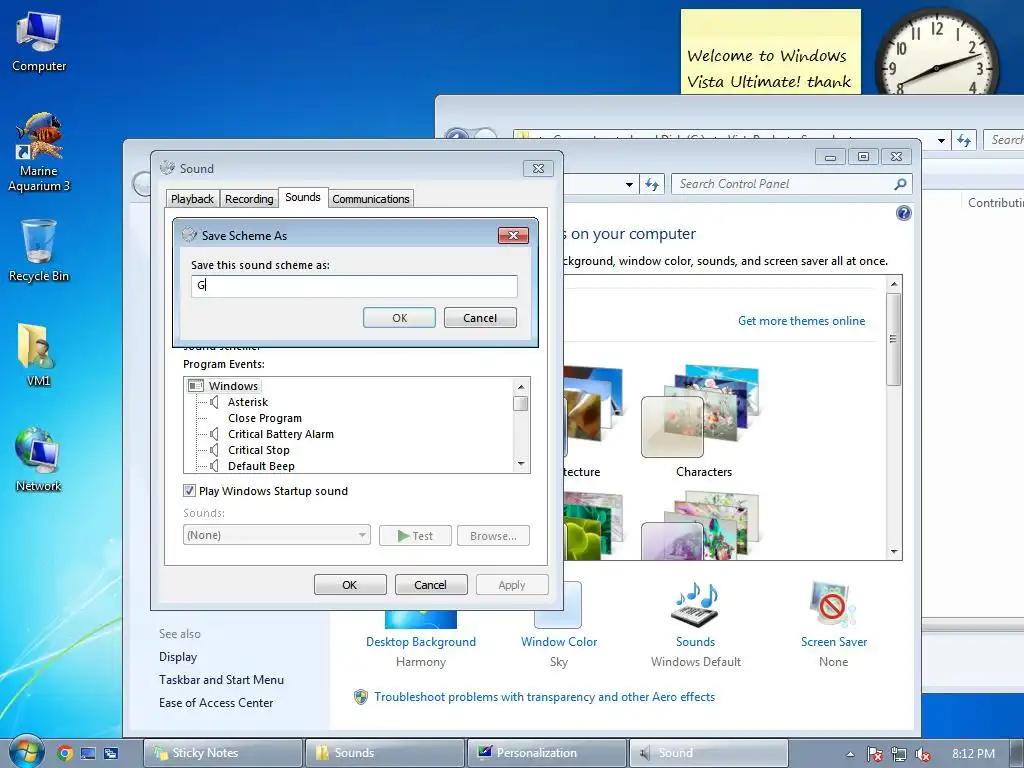Show hidden tray icons arrow

pyautogui.click(x=850, y=754)
